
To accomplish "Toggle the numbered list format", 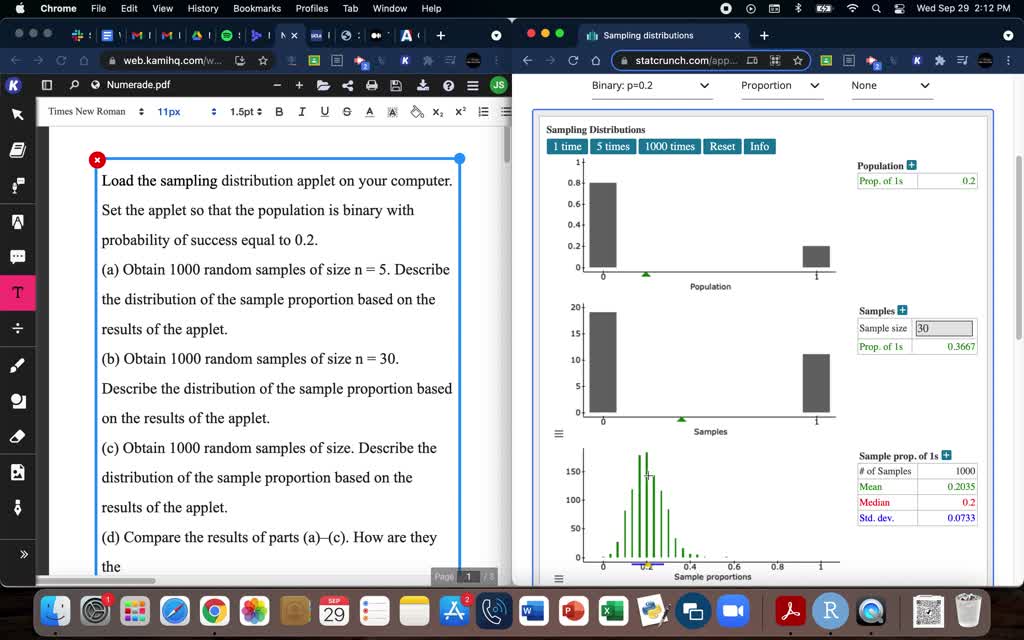I will [483, 112].
